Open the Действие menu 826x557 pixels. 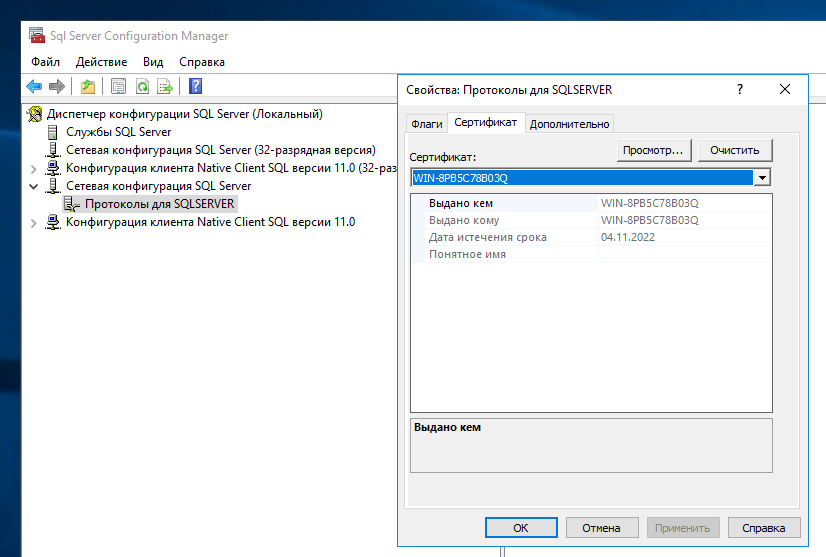pos(101,62)
